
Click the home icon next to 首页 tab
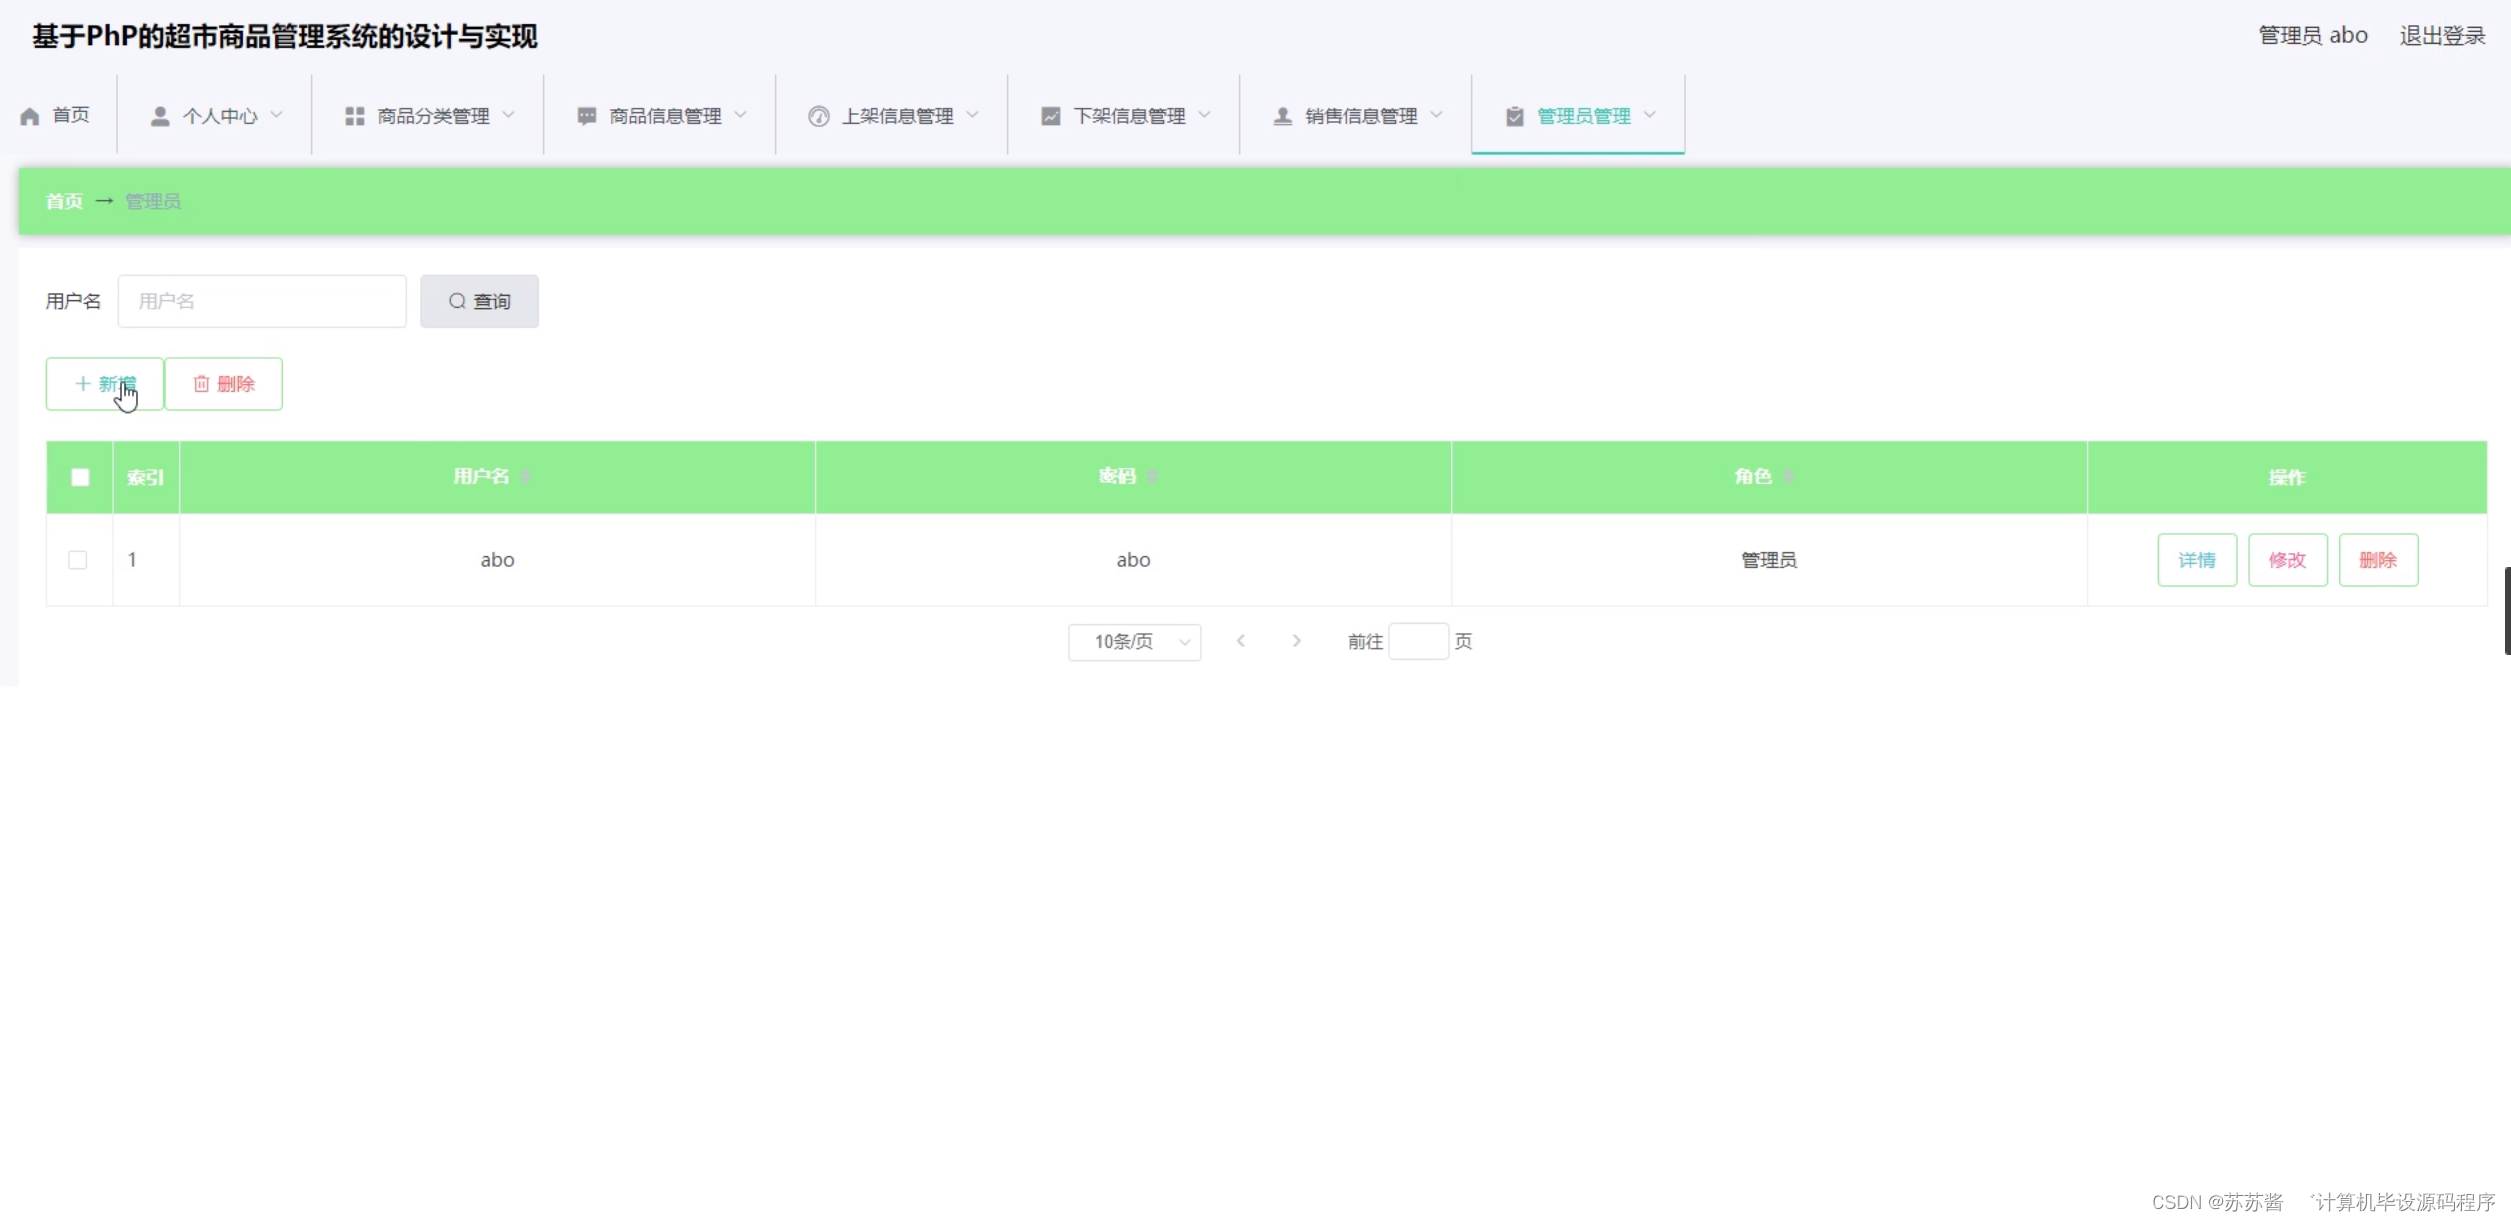pyautogui.click(x=29, y=115)
